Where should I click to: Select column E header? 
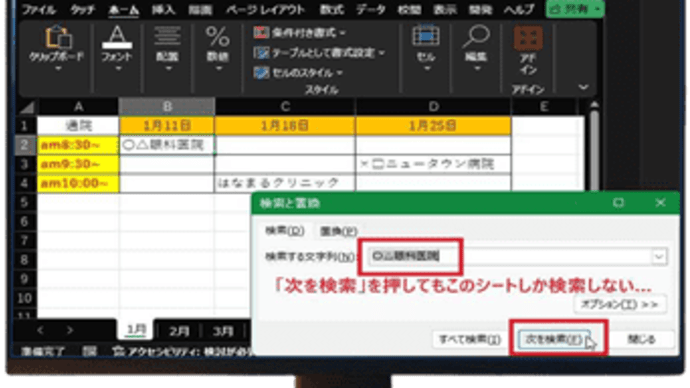pos(544,107)
